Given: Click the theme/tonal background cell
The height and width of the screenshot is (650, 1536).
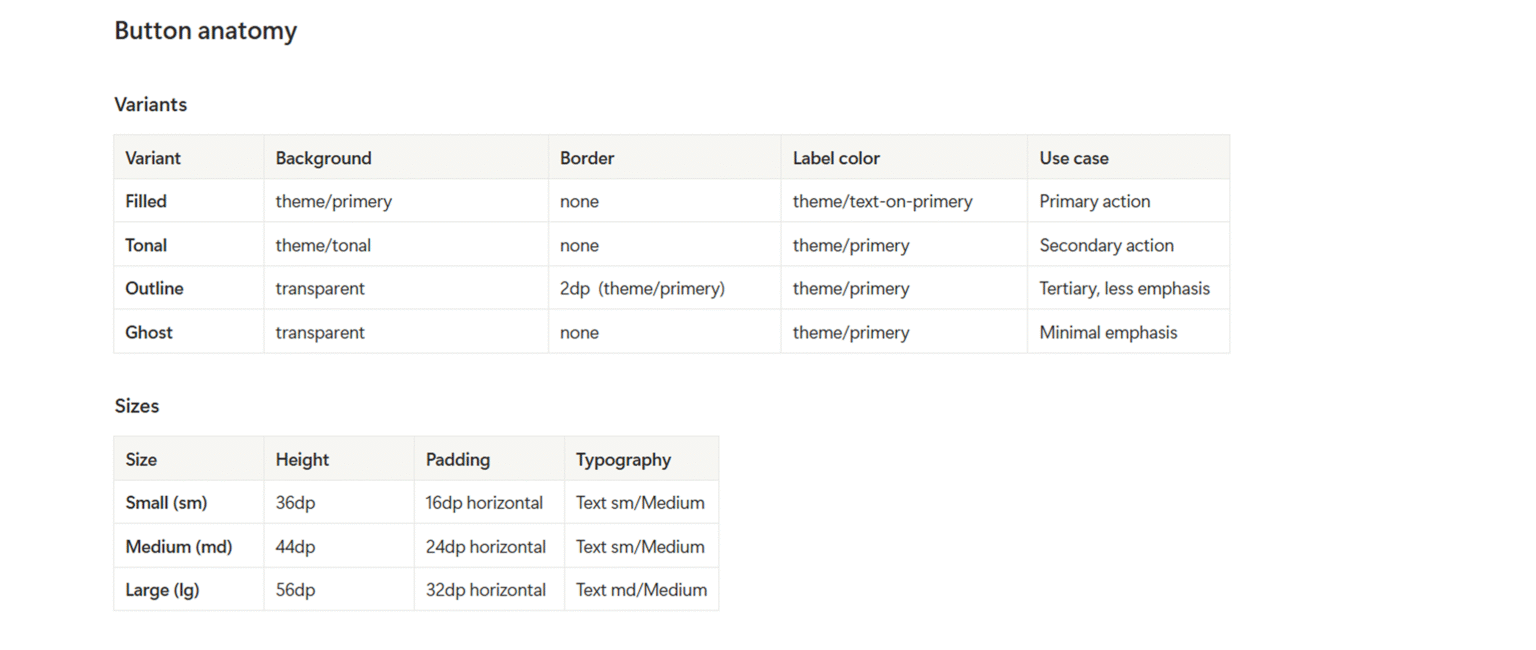Looking at the screenshot, I should (322, 245).
